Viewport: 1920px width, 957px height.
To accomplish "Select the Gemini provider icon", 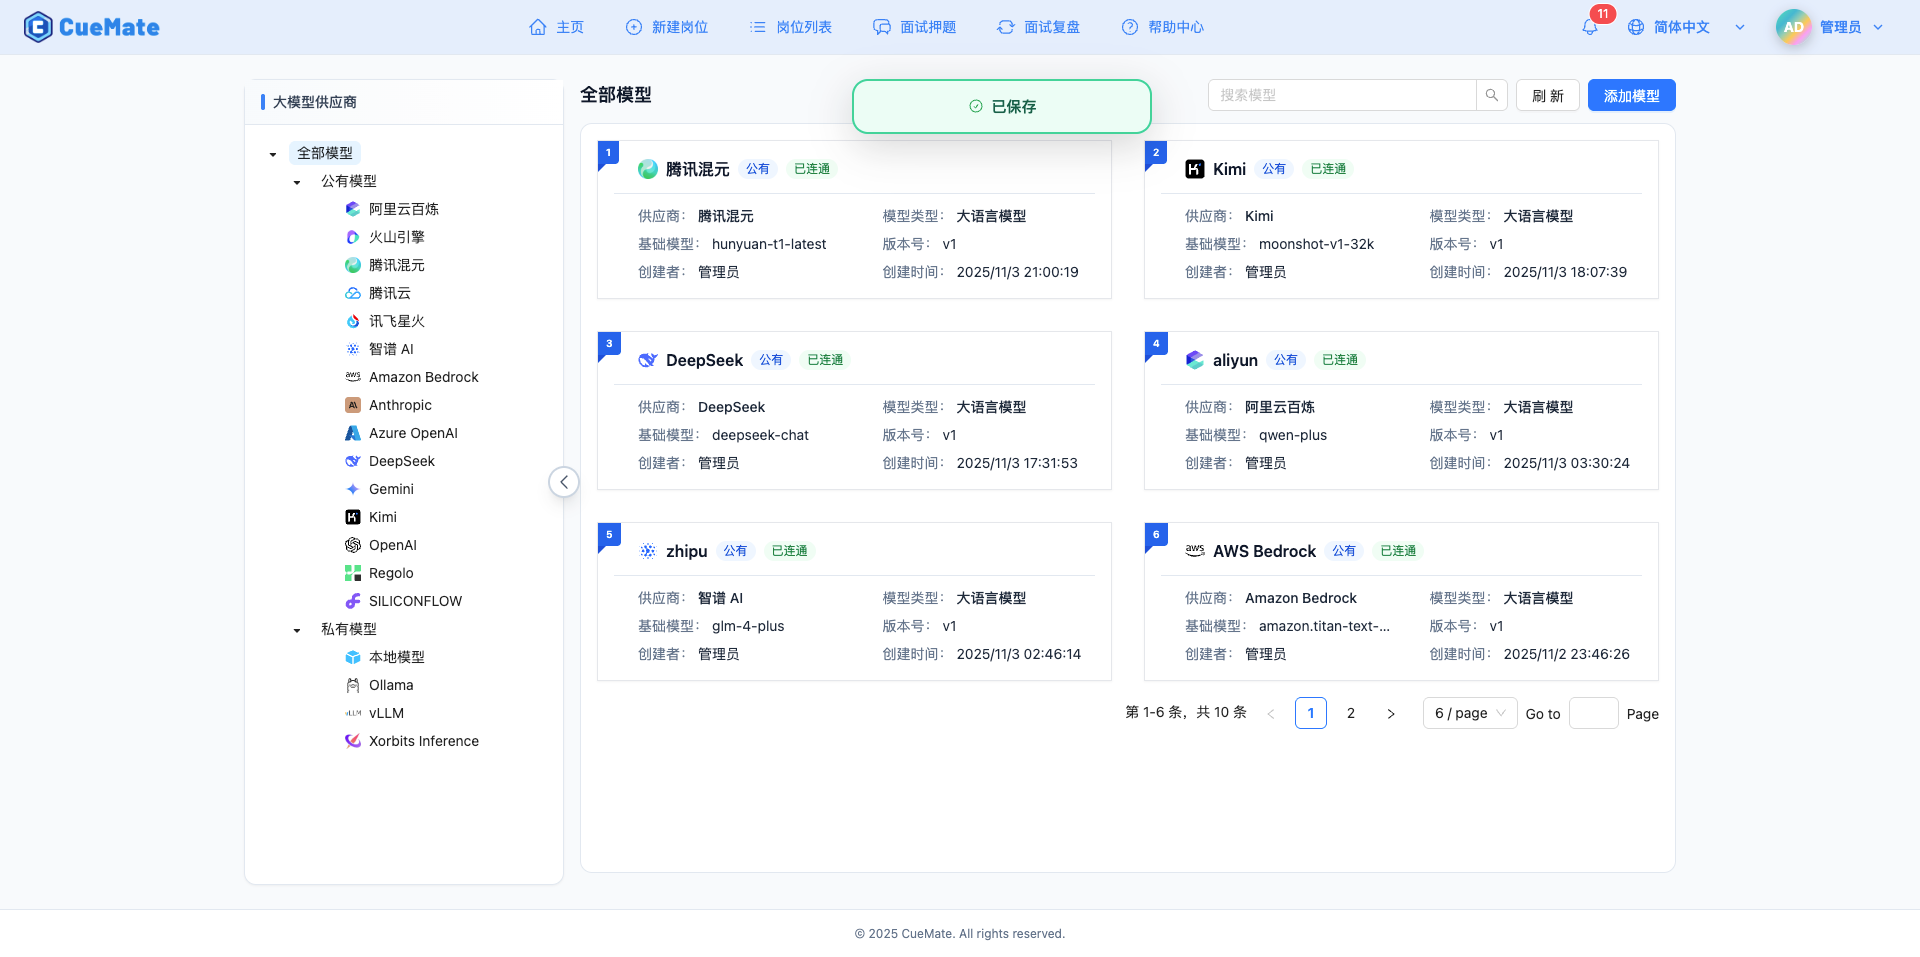I will tap(352, 489).
